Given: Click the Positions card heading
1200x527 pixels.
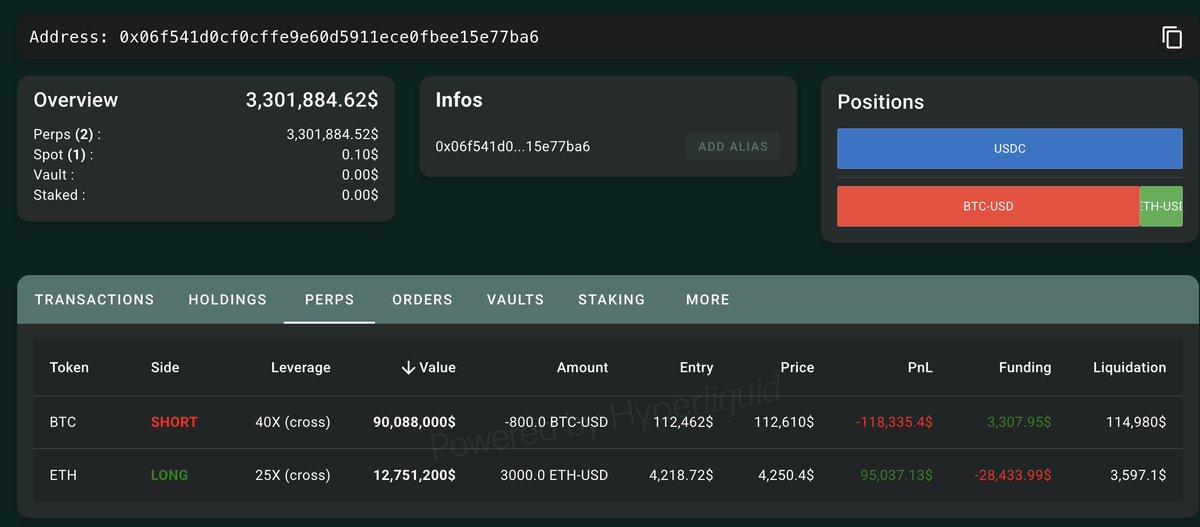Looking at the screenshot, I should 880,102.
